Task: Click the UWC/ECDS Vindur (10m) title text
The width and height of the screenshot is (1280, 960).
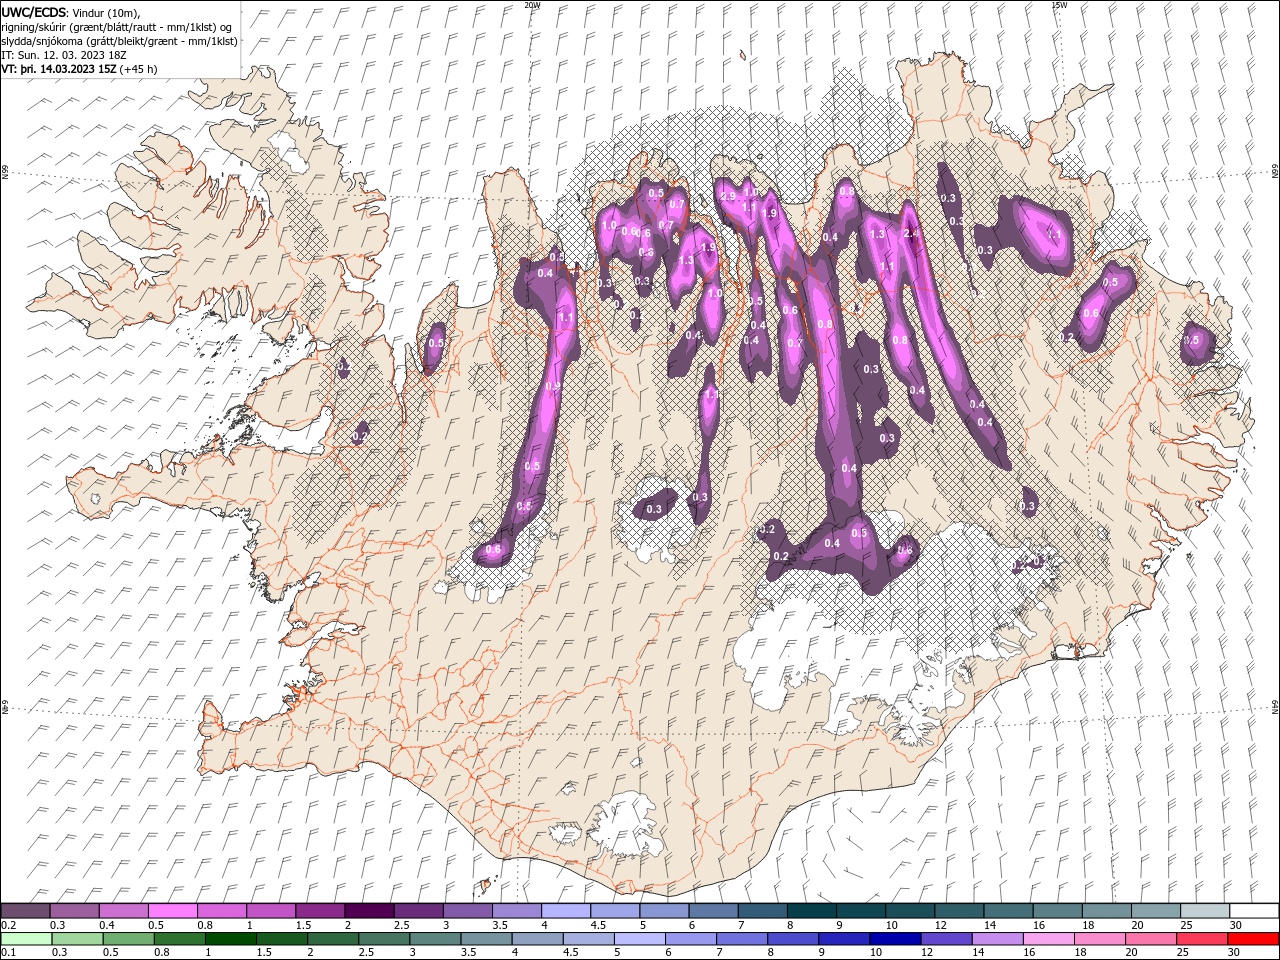Action: 71,11
